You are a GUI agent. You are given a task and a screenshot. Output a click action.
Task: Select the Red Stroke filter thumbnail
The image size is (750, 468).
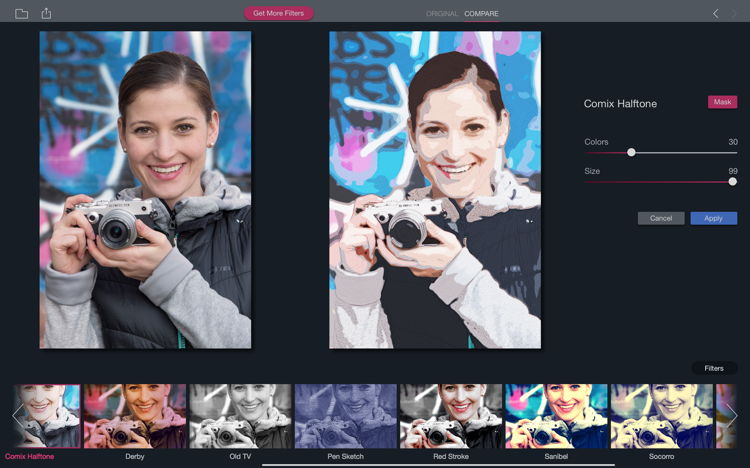pos(451,416)
